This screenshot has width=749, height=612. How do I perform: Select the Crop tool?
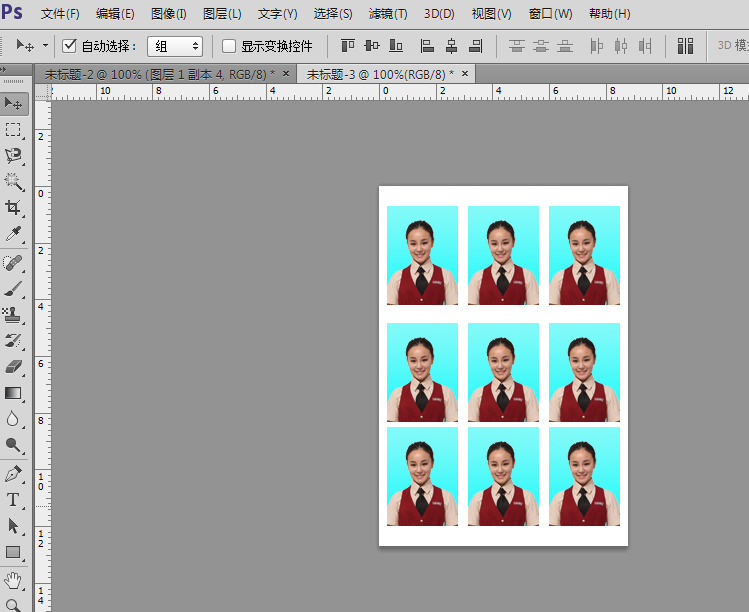(14, 207)
